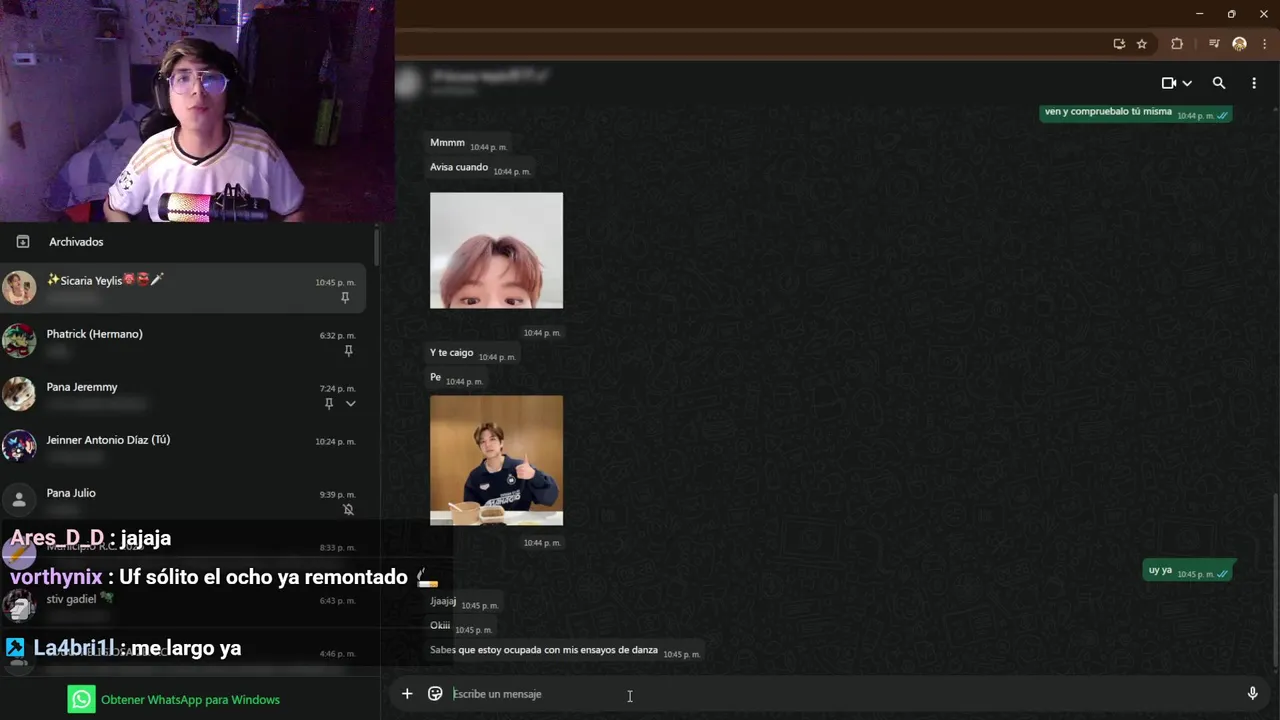The width and height of the screenshot is (1280, 720).
Task: Open the attachment plus button
Action: 407,693
